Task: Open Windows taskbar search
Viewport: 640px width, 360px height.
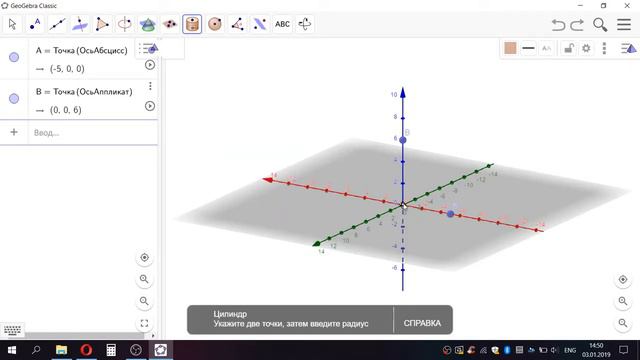Action: coord(36,350)
